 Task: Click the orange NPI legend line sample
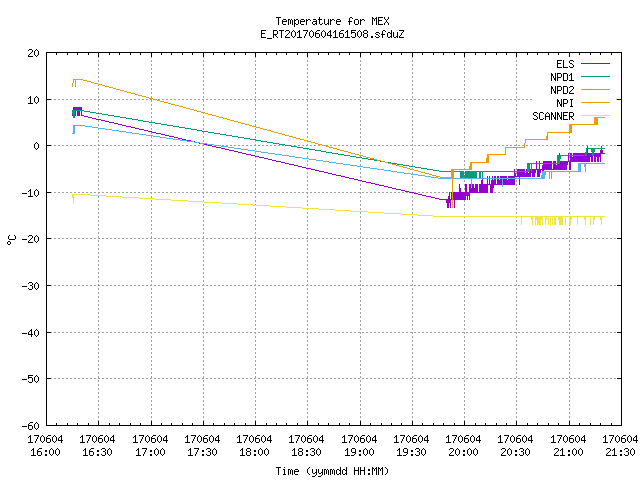(595, 102)
